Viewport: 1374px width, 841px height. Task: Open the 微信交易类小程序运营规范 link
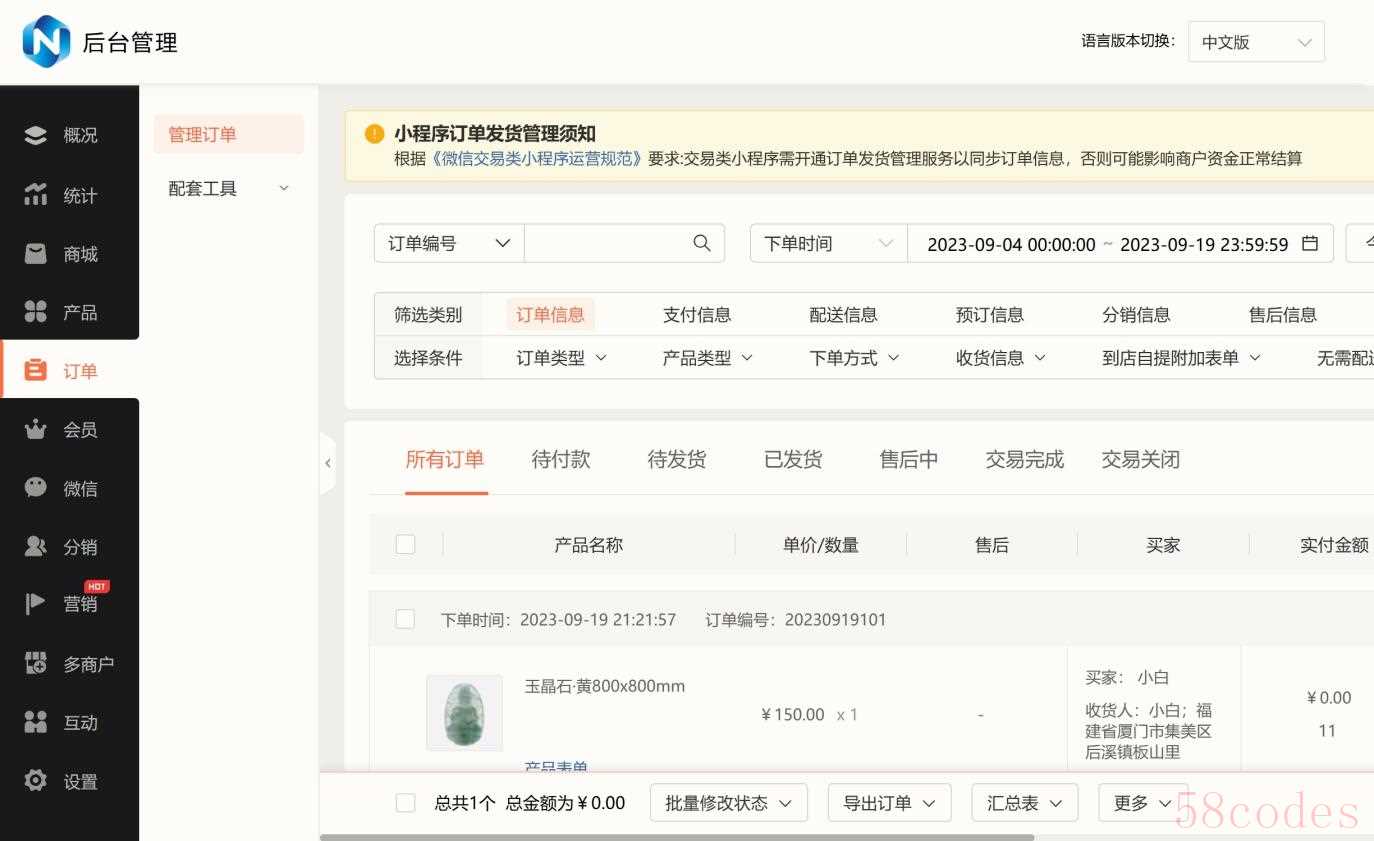537,158
